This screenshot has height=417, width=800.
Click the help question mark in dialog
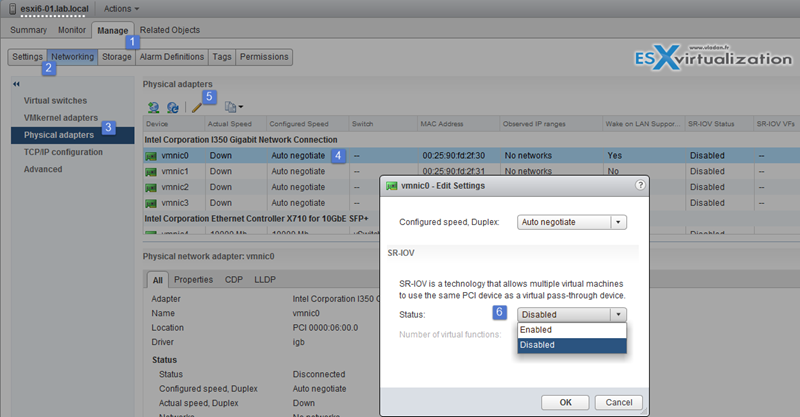point(640,185)
